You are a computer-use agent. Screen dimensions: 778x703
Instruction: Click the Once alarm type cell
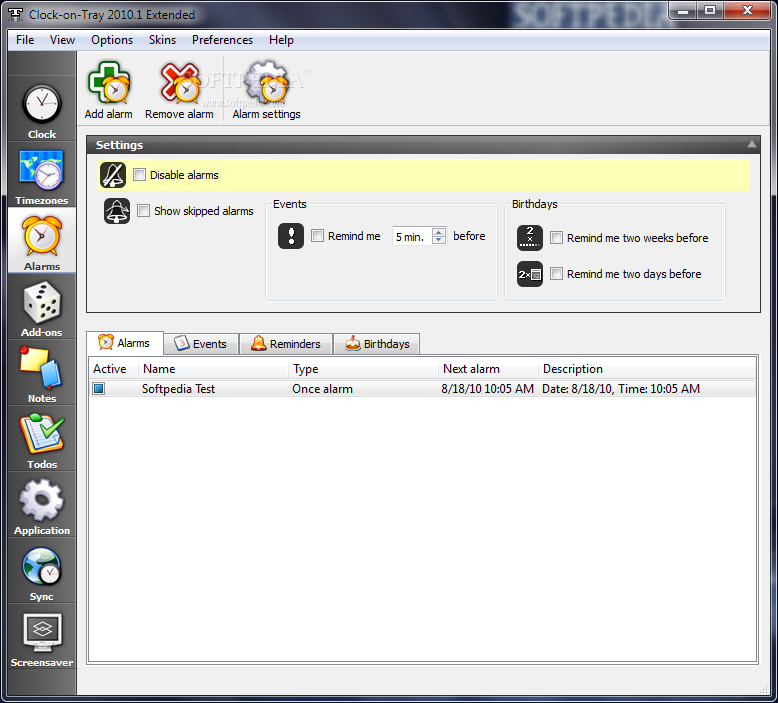(x=323, y=388)
